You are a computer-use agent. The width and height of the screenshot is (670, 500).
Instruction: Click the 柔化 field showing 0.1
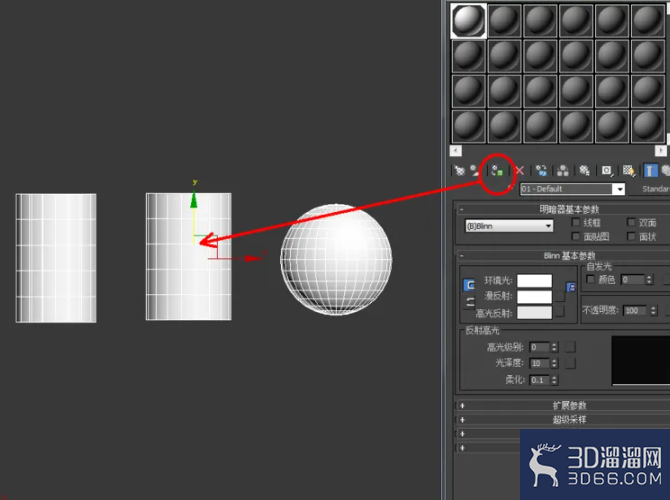tap(539, 379)
